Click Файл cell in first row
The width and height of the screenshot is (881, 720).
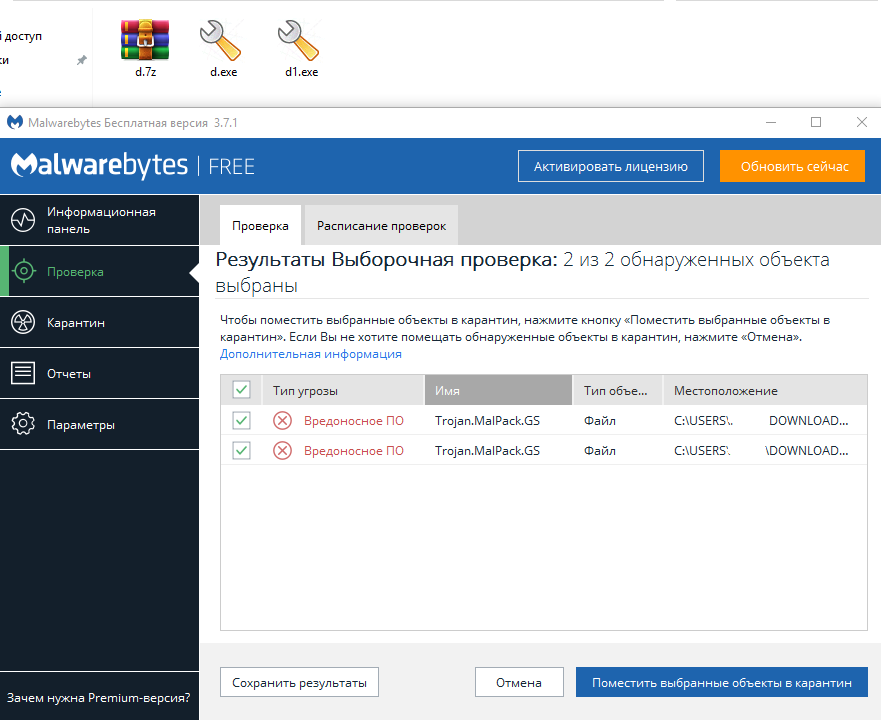pyautogui.click(x=600, y=420)
